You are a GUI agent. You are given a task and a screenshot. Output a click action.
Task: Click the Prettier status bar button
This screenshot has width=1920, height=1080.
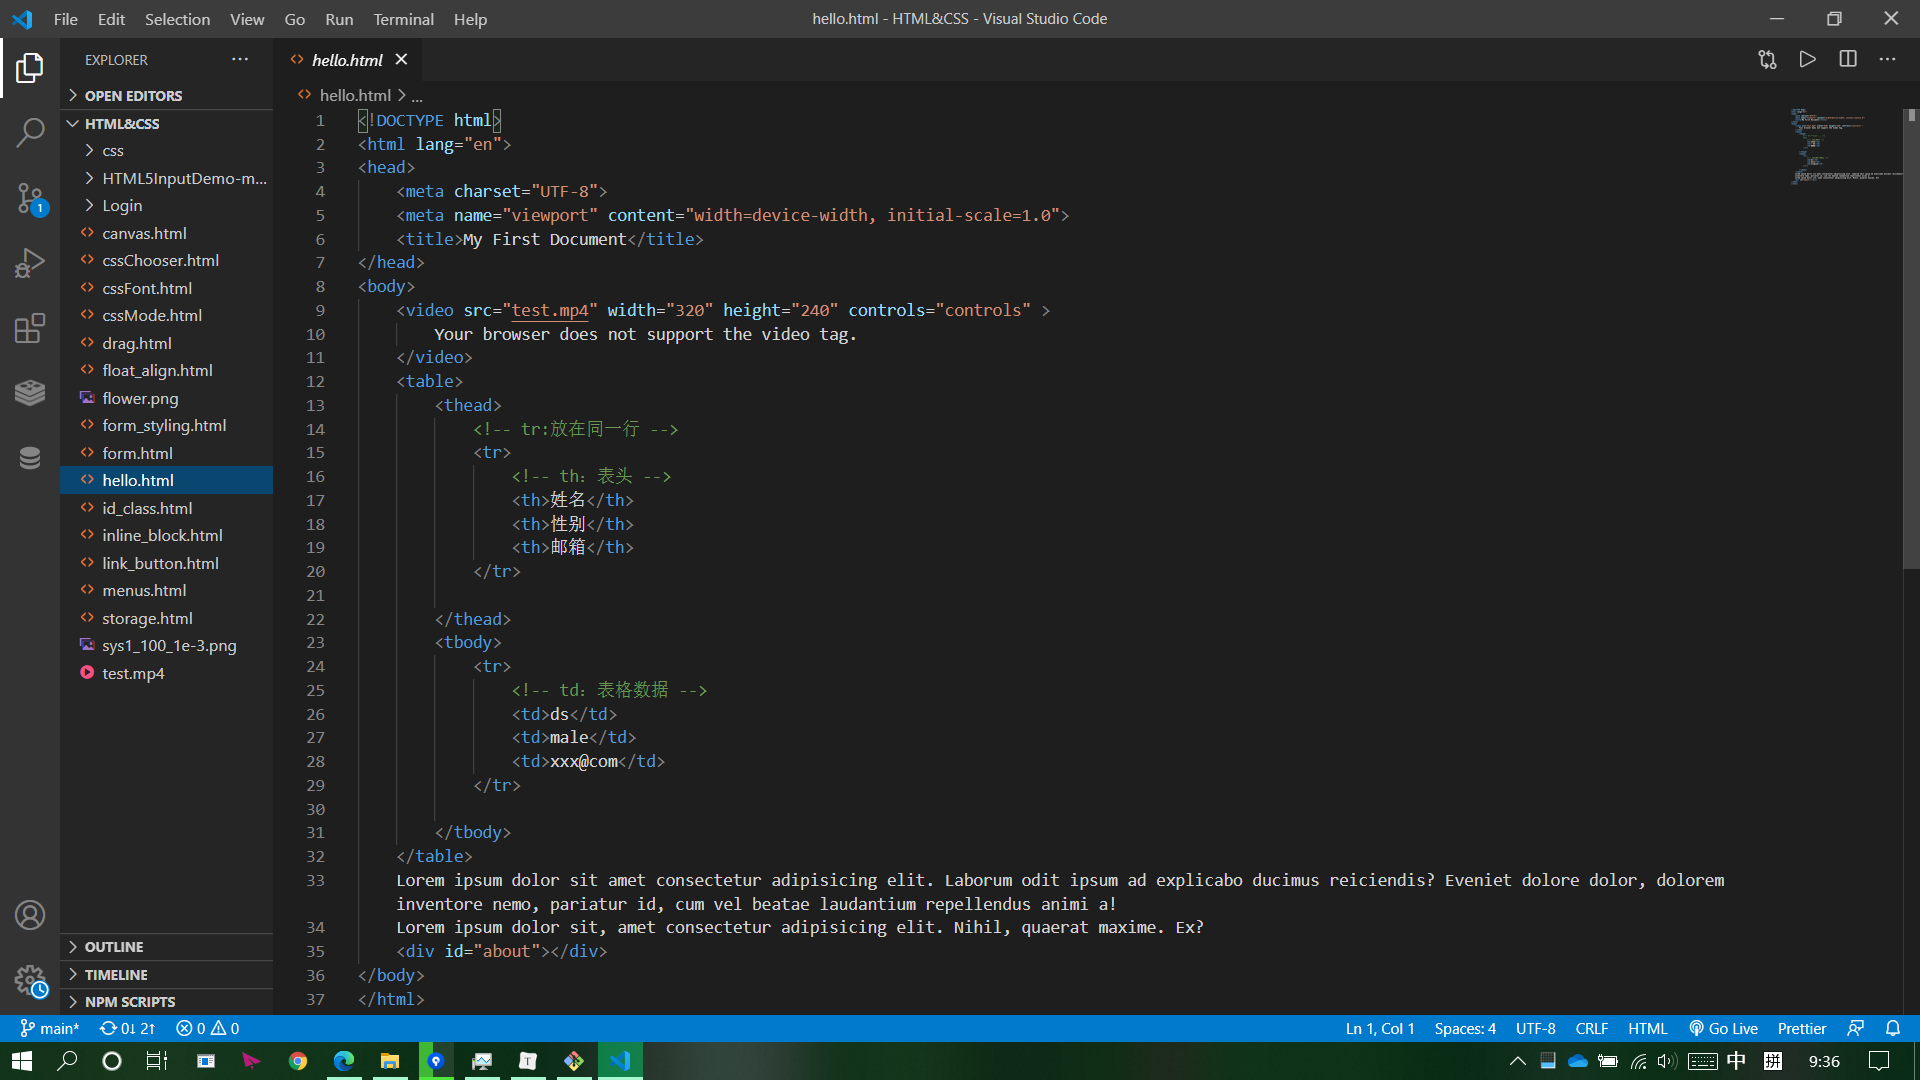coord(1801,1028)
